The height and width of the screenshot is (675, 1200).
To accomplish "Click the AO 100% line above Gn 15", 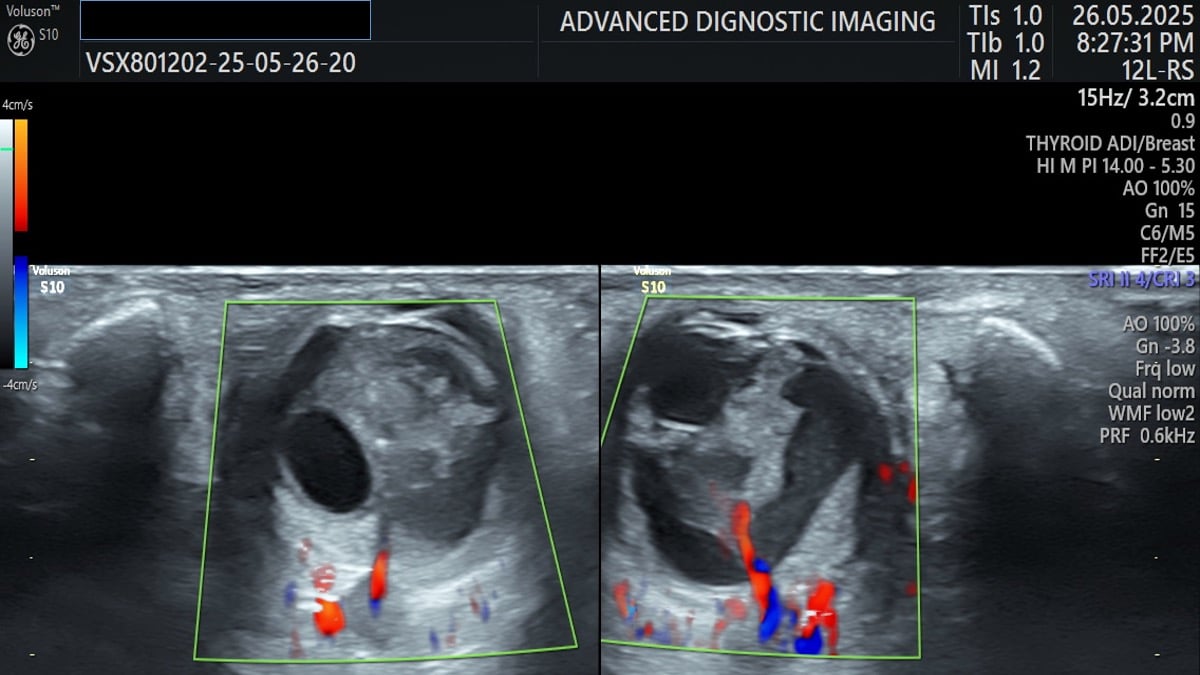I will point(1158,188).
